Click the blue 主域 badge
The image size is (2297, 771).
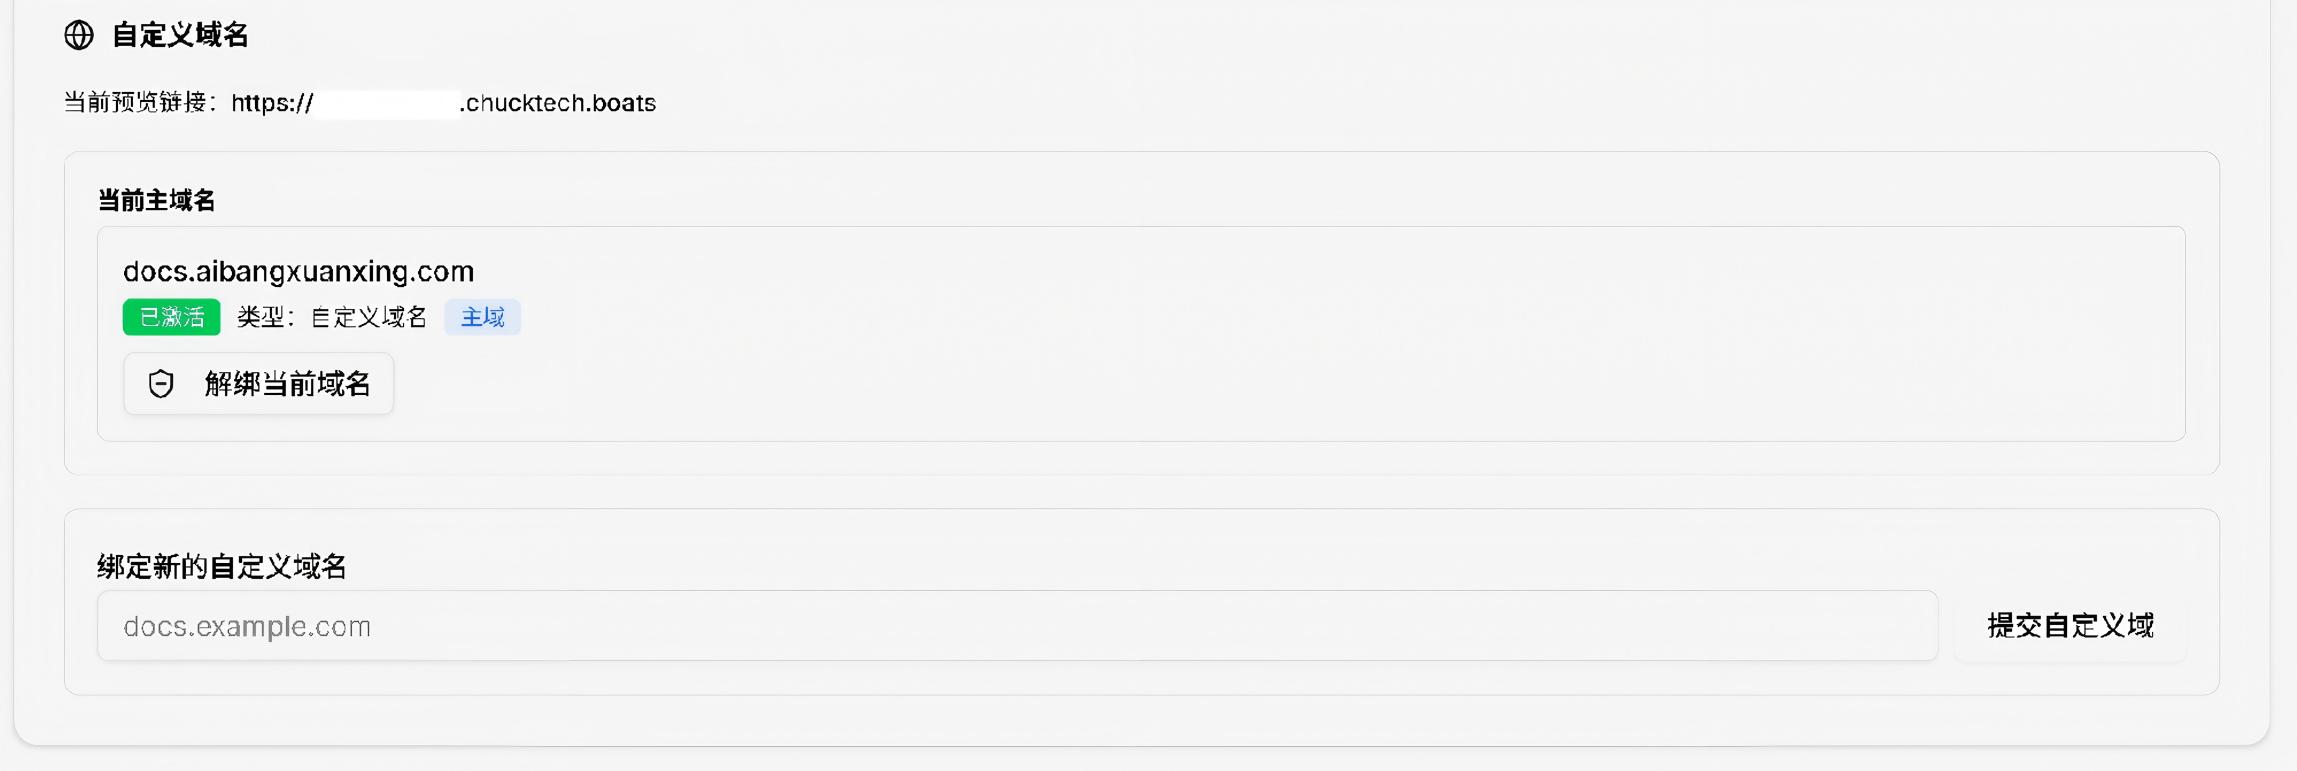point(482,317)
